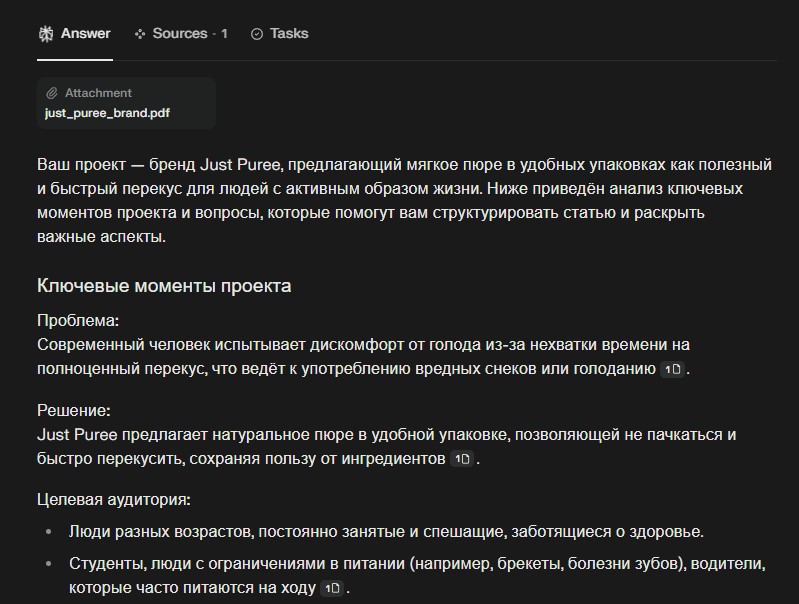Viewport: 799px width, 604px height.
Task: Click the citation badge after "на ходу"
Action: click(333, 588)
